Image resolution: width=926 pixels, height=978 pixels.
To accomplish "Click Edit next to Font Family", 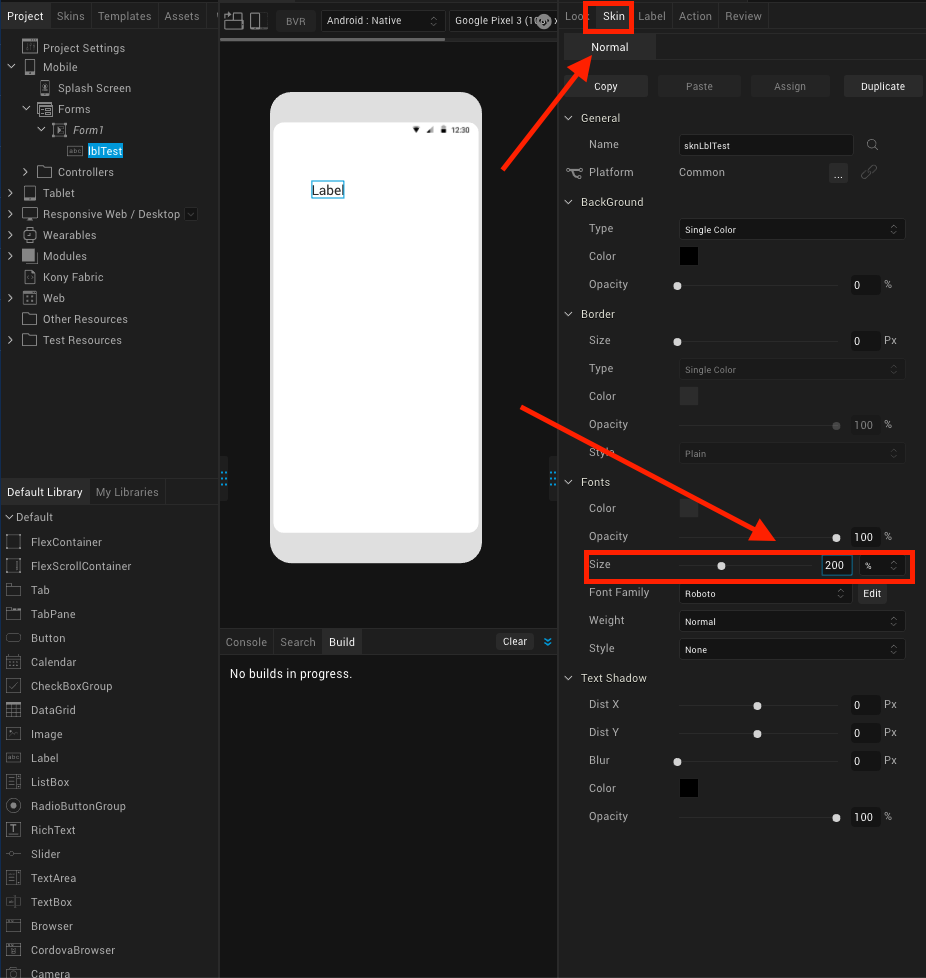I will tap(872, 593).
